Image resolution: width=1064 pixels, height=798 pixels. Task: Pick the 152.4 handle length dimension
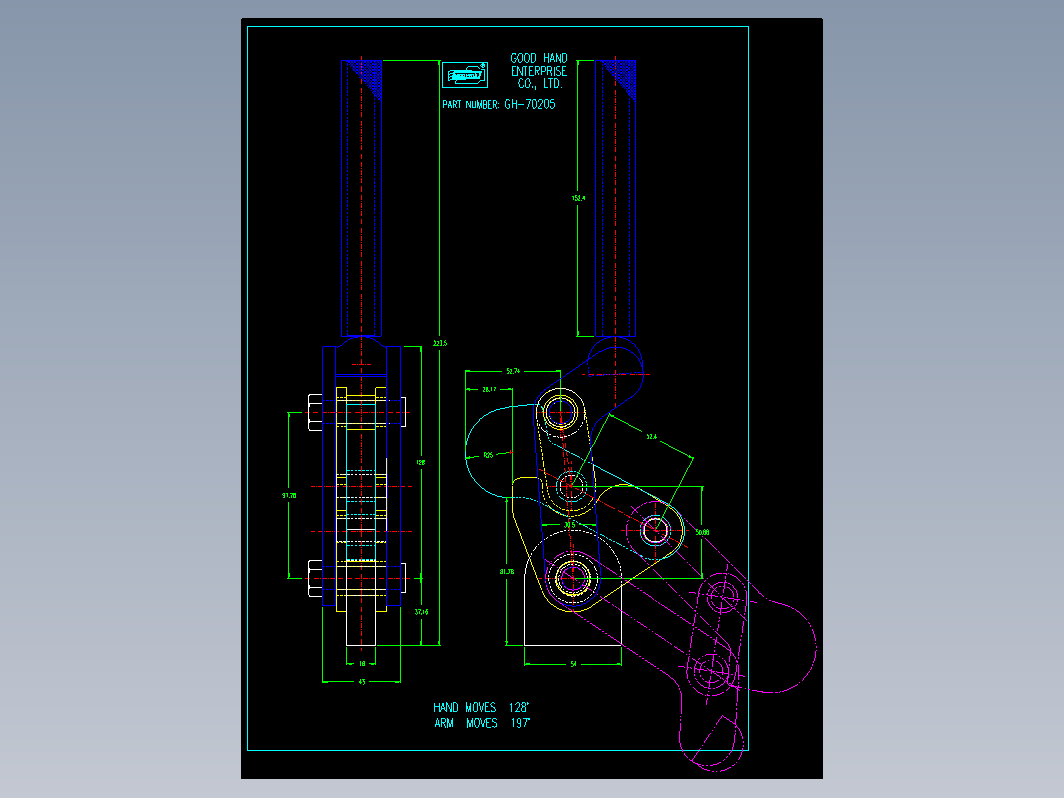(x=578, y=199)
